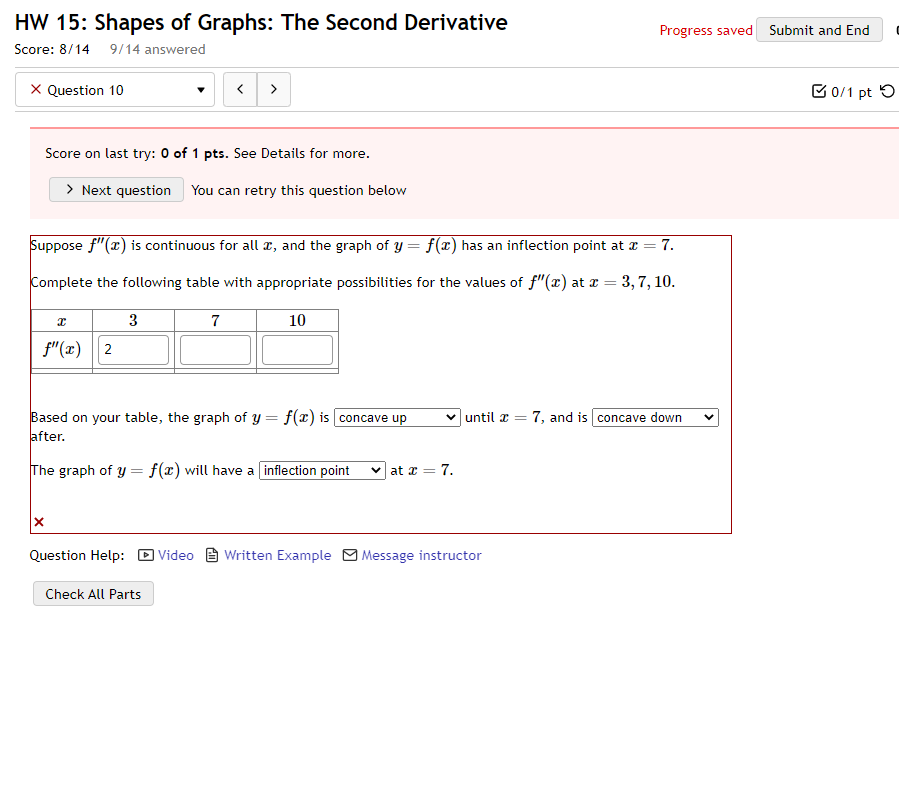Open the Written Example link
899x785 pixels.
(x=277, y=555)
